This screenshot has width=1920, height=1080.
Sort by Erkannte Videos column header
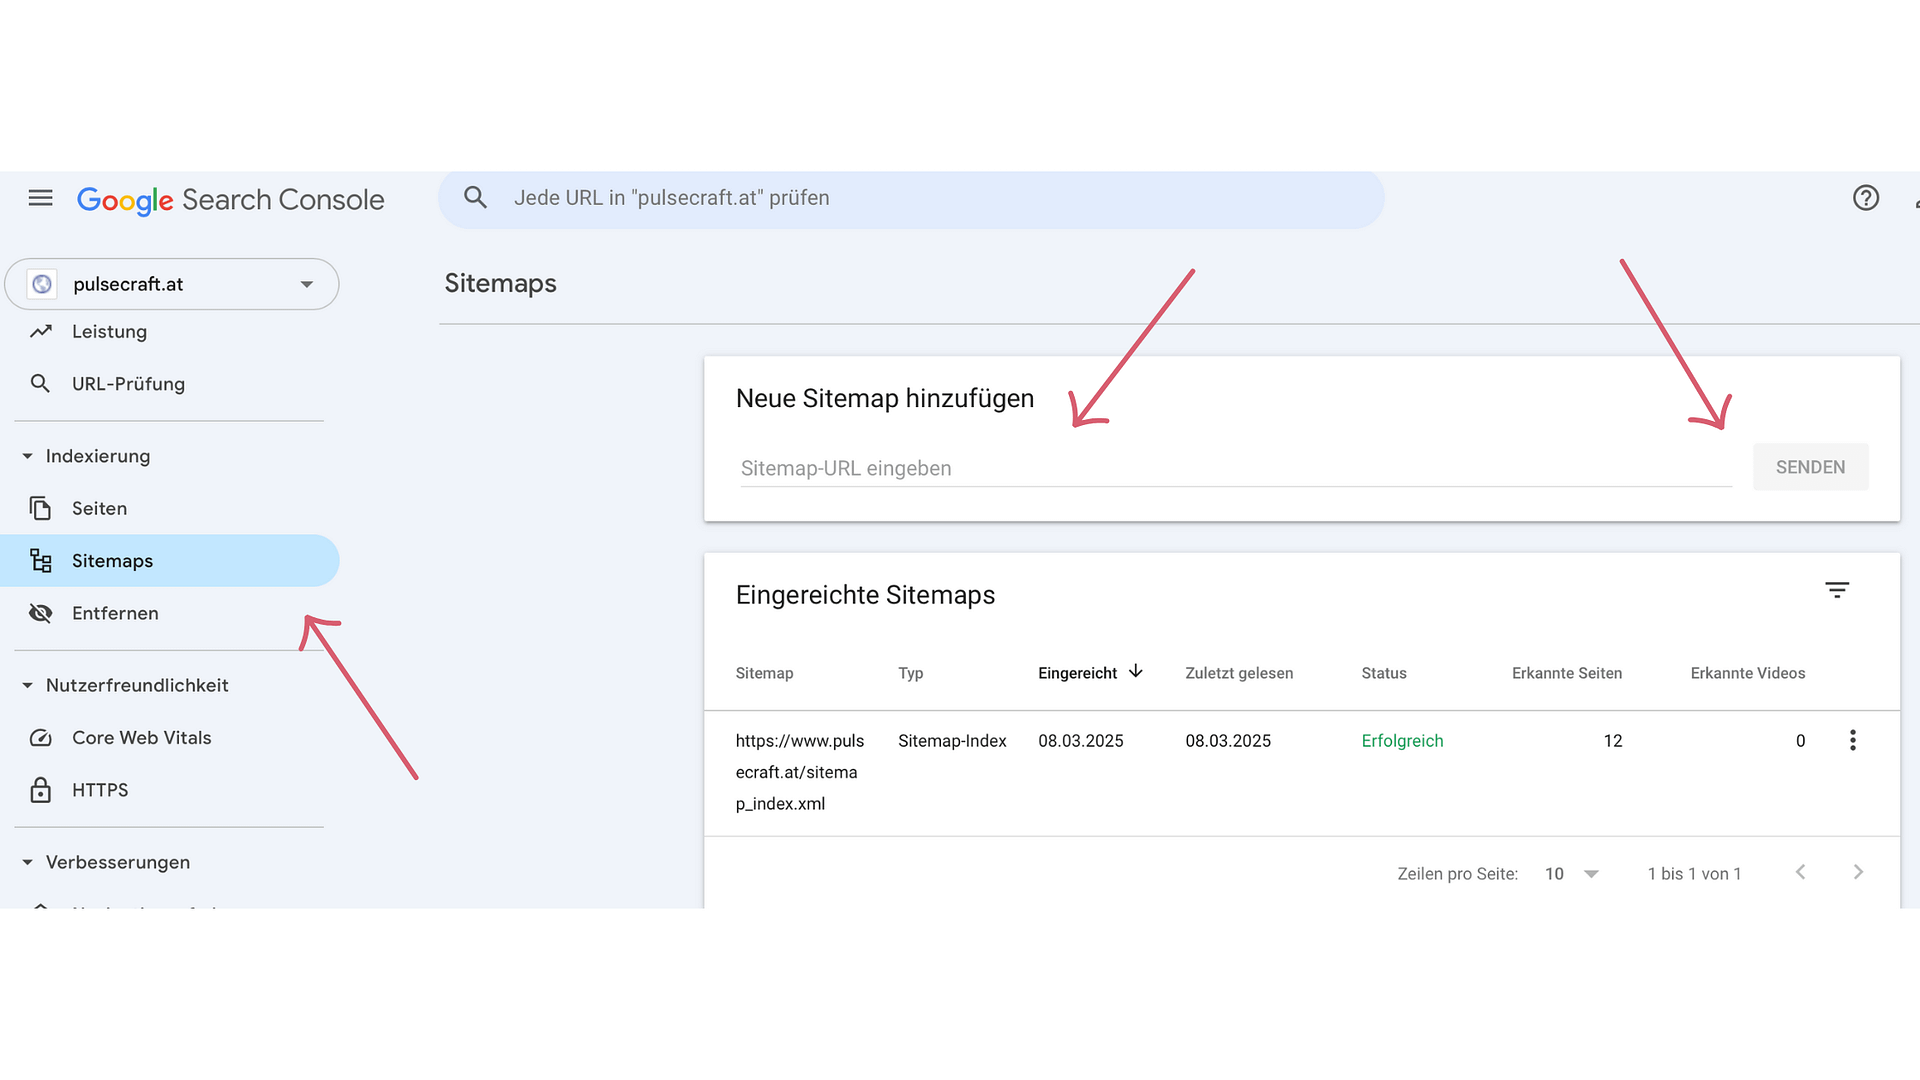pyautogui.click(x=1748, y=673)
